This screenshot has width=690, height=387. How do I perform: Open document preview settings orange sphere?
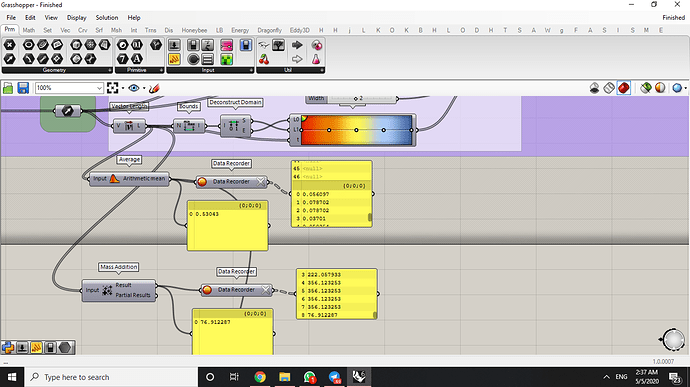pyautogui.click(x=660, y=88)
